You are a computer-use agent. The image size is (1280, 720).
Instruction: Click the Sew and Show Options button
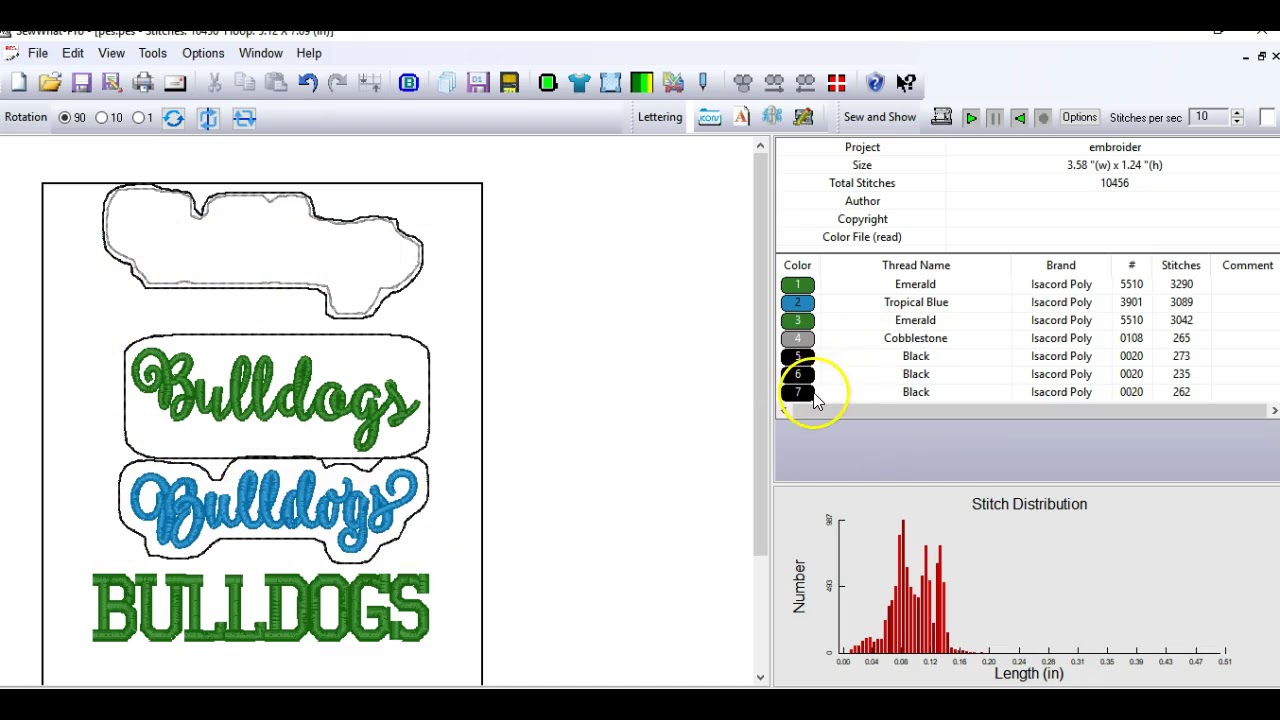click(1080, 118)
